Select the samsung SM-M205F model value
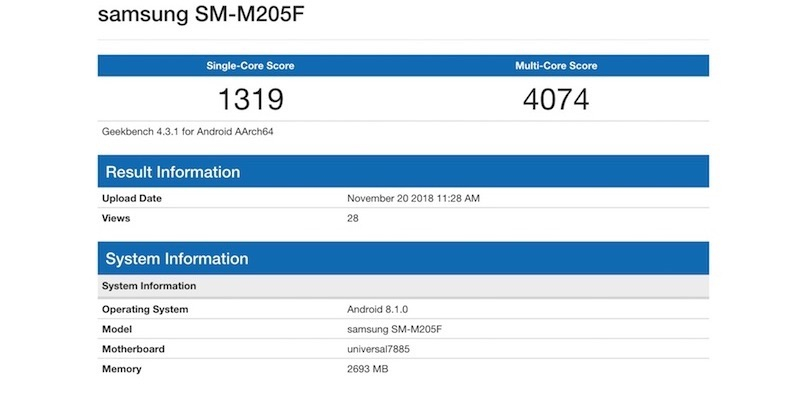This screenshot has width=800, height=400. [394, 330]
